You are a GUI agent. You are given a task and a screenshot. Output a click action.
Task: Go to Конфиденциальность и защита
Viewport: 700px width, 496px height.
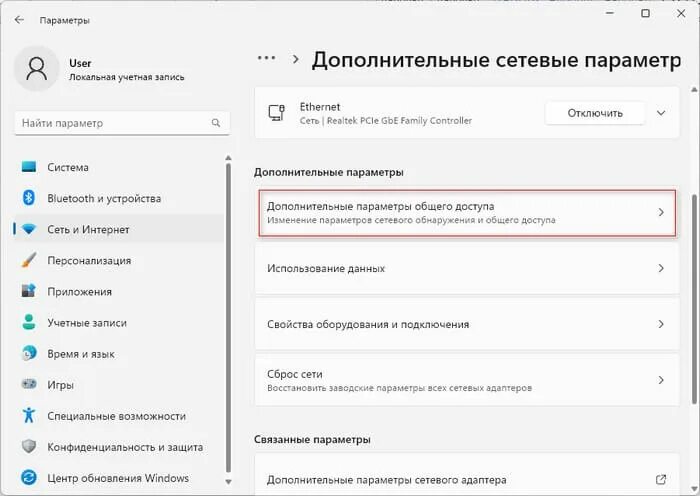point(119,447)
